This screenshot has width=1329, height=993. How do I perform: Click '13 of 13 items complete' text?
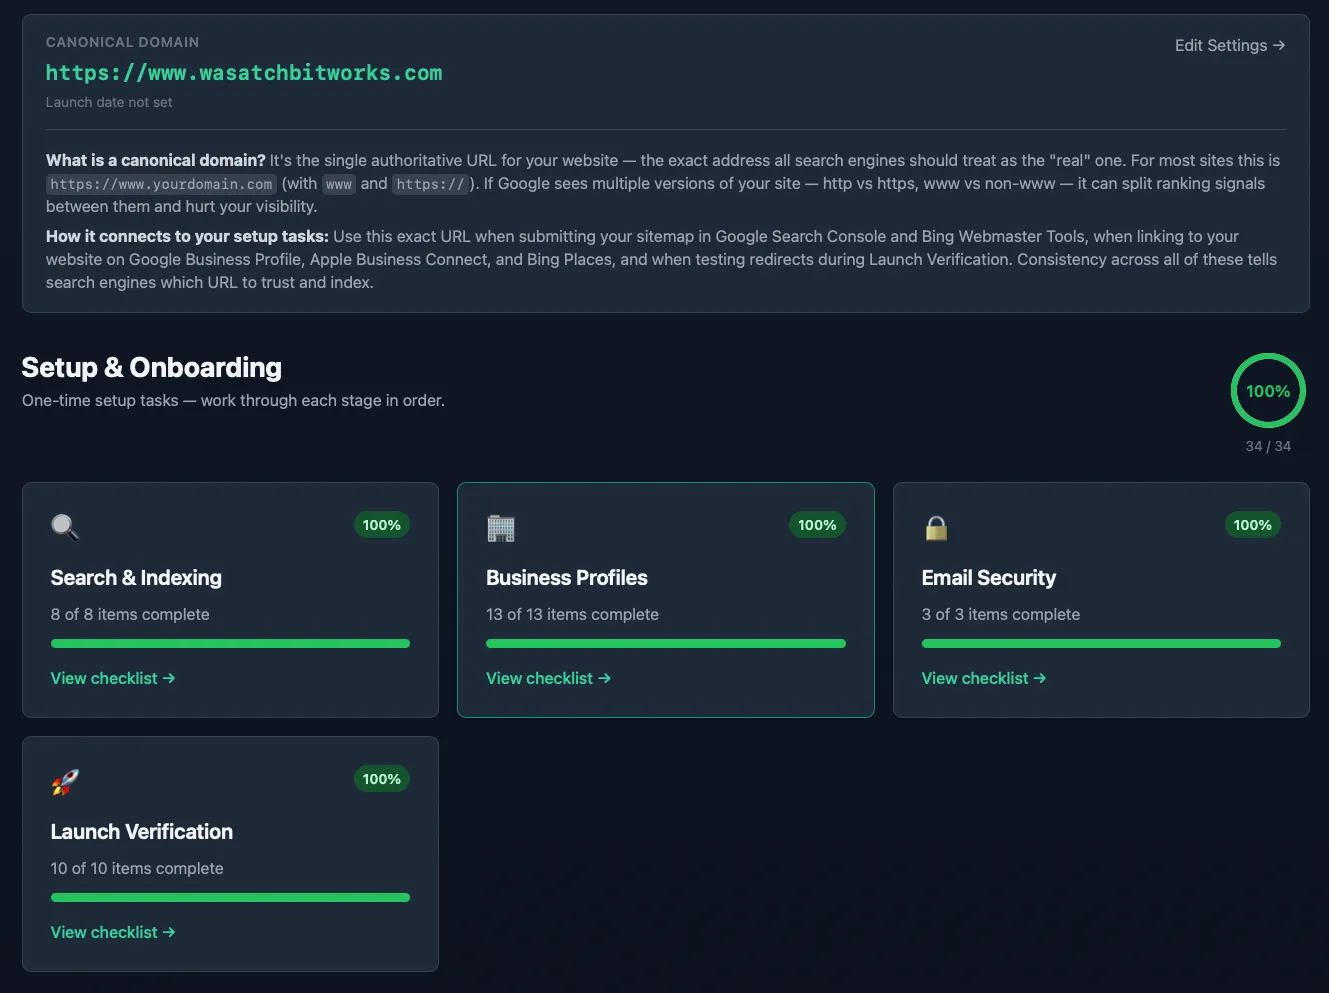(572, 614)
